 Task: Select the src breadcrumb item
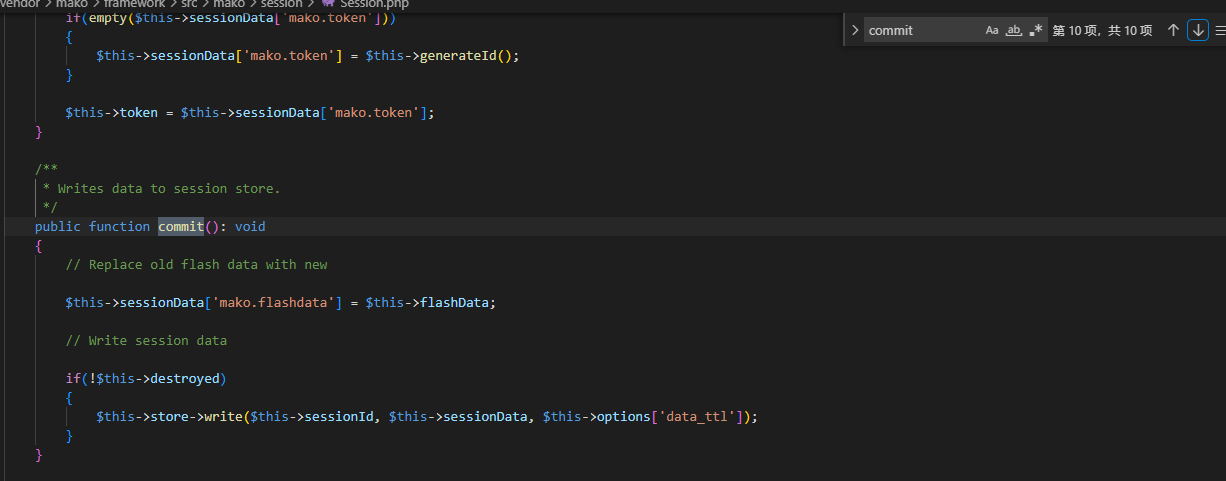[189, 4]
